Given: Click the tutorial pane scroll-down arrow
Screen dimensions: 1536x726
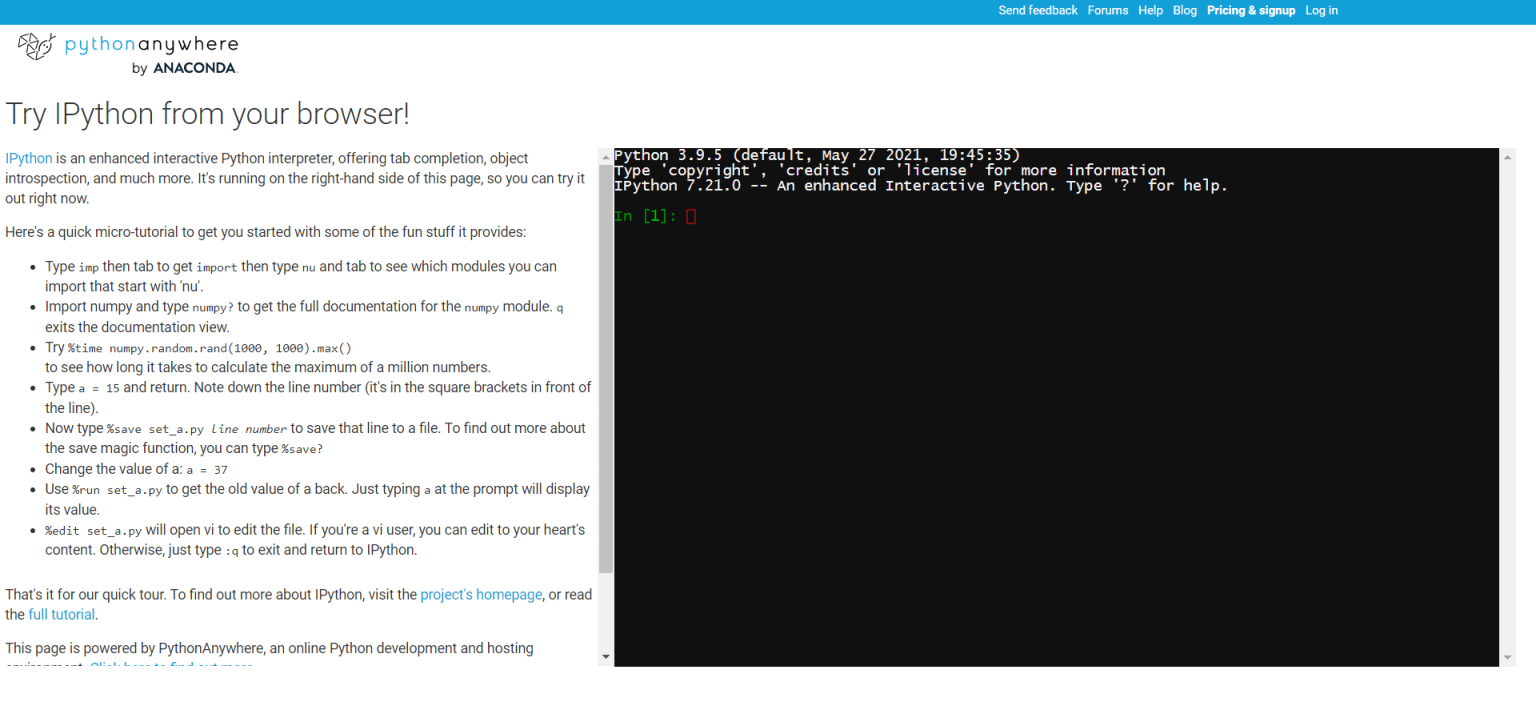Looking at the screenshot, I should click(x=605, y=657).
